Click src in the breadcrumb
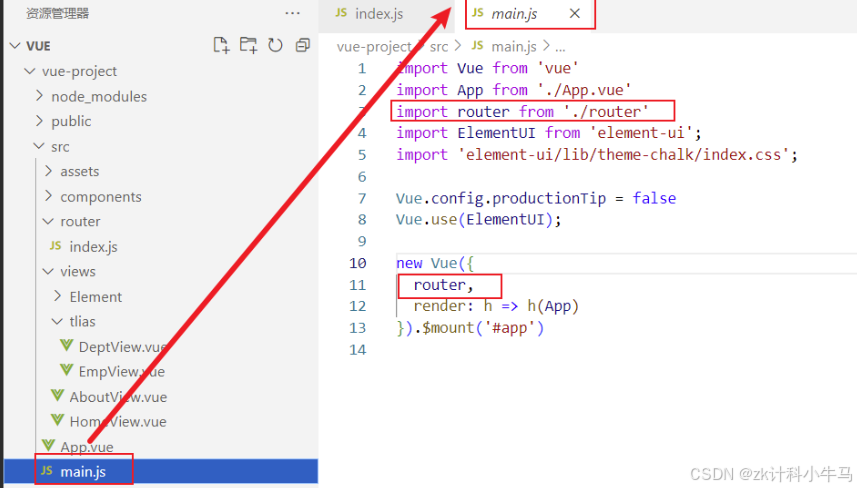The width and height of the screenshot is (857, 489). pyautogui.click(x=438, y=46)
